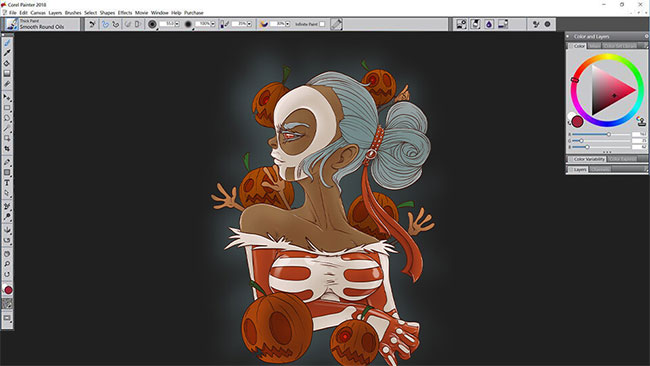Switch to the Color Set Libraries tab
This screenshot has height=366, width=650.
pos(620,46)
